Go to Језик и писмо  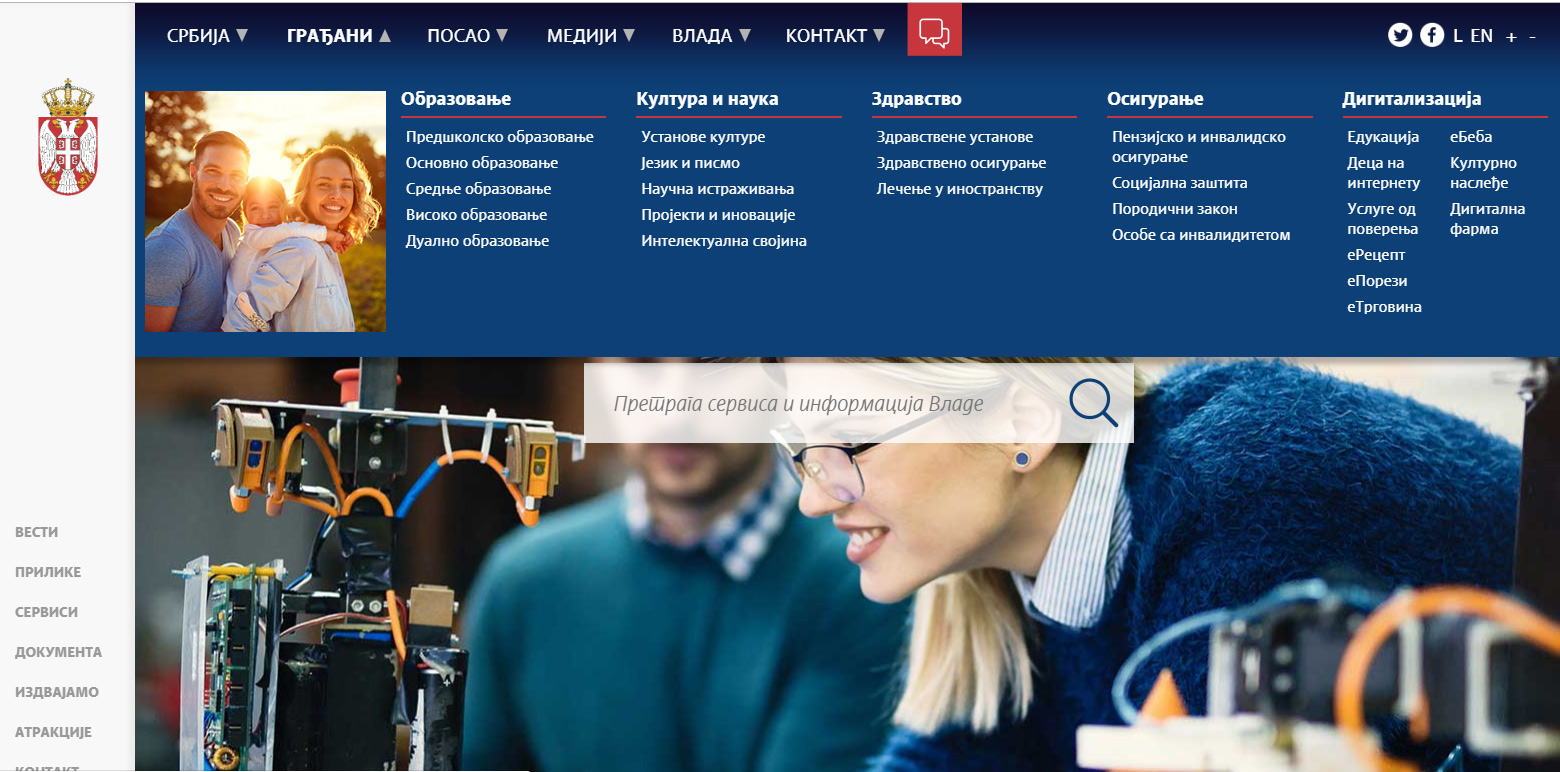tap(691, 163)
